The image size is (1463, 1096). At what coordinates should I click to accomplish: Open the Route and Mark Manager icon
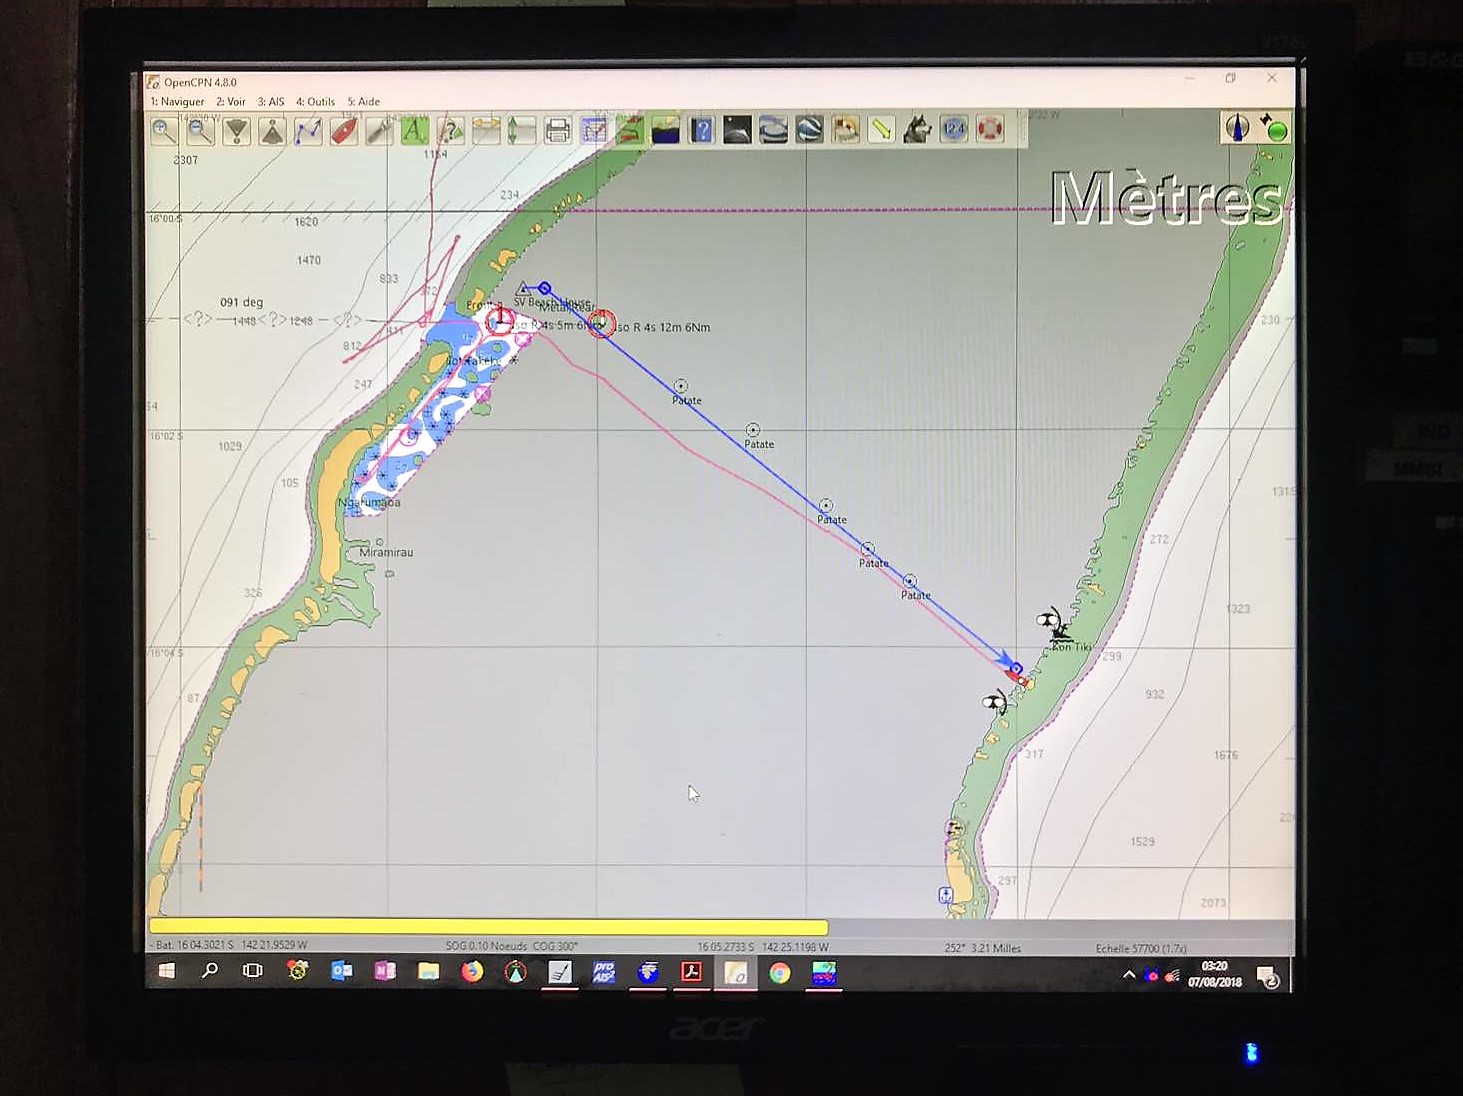pos(594,131)
